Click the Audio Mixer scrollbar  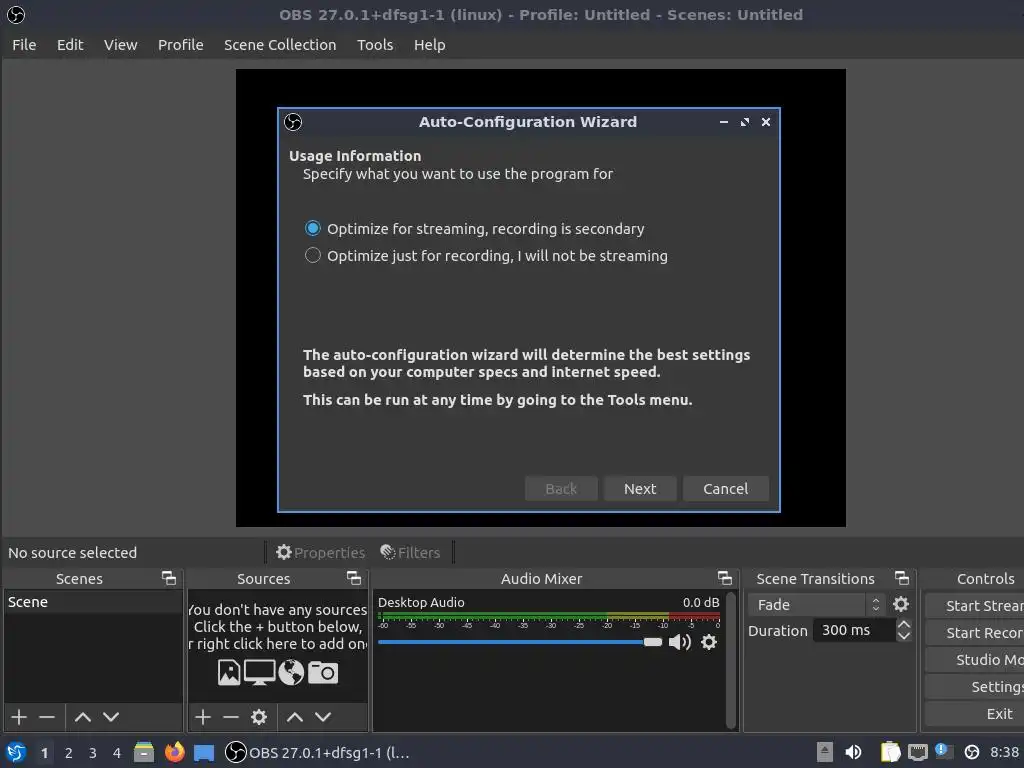tap(731, 660)
